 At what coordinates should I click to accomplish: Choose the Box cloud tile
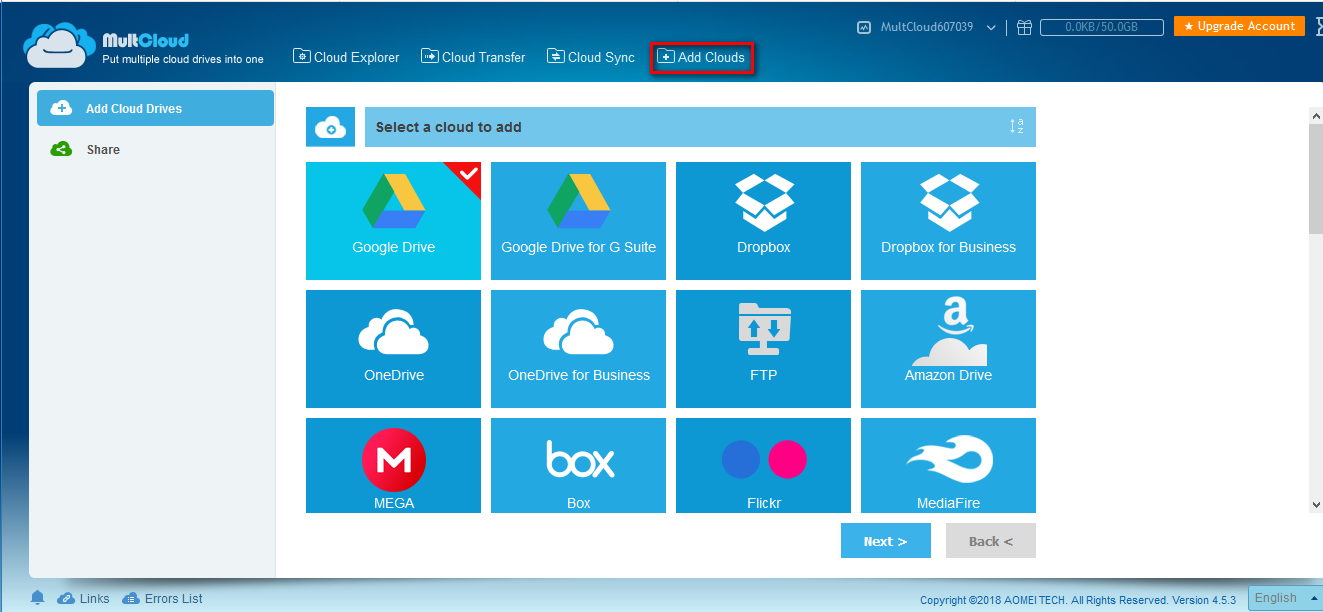click(x=578, y=465)
